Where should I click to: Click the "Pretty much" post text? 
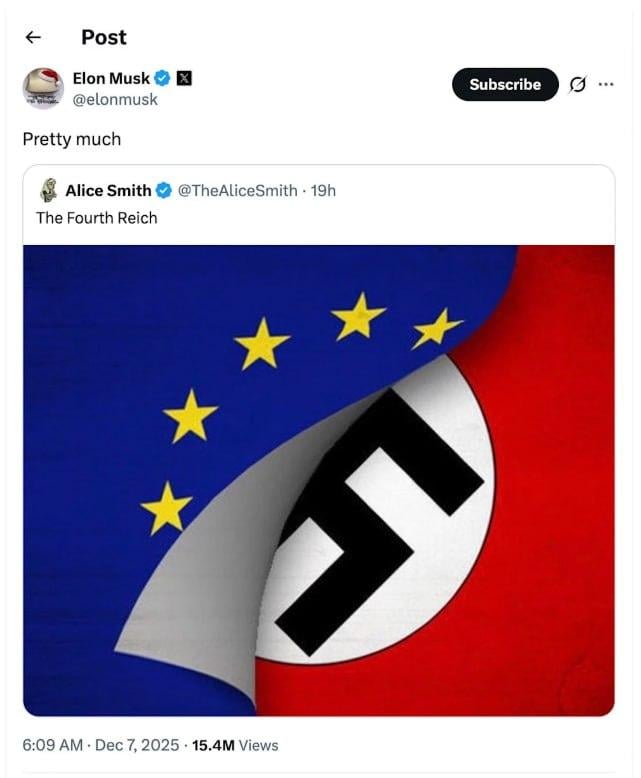tap(72, 139)
